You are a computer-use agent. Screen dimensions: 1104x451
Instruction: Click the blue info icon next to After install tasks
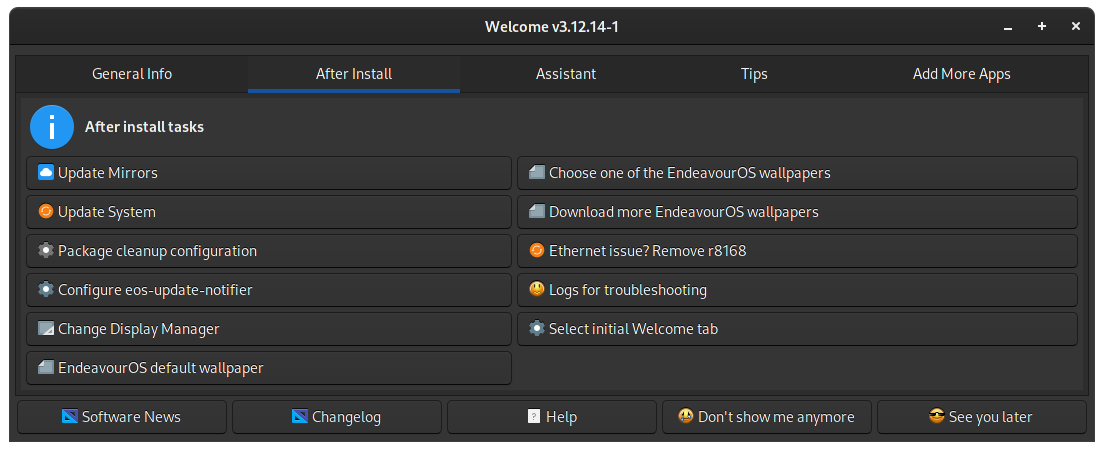(51, 127)
